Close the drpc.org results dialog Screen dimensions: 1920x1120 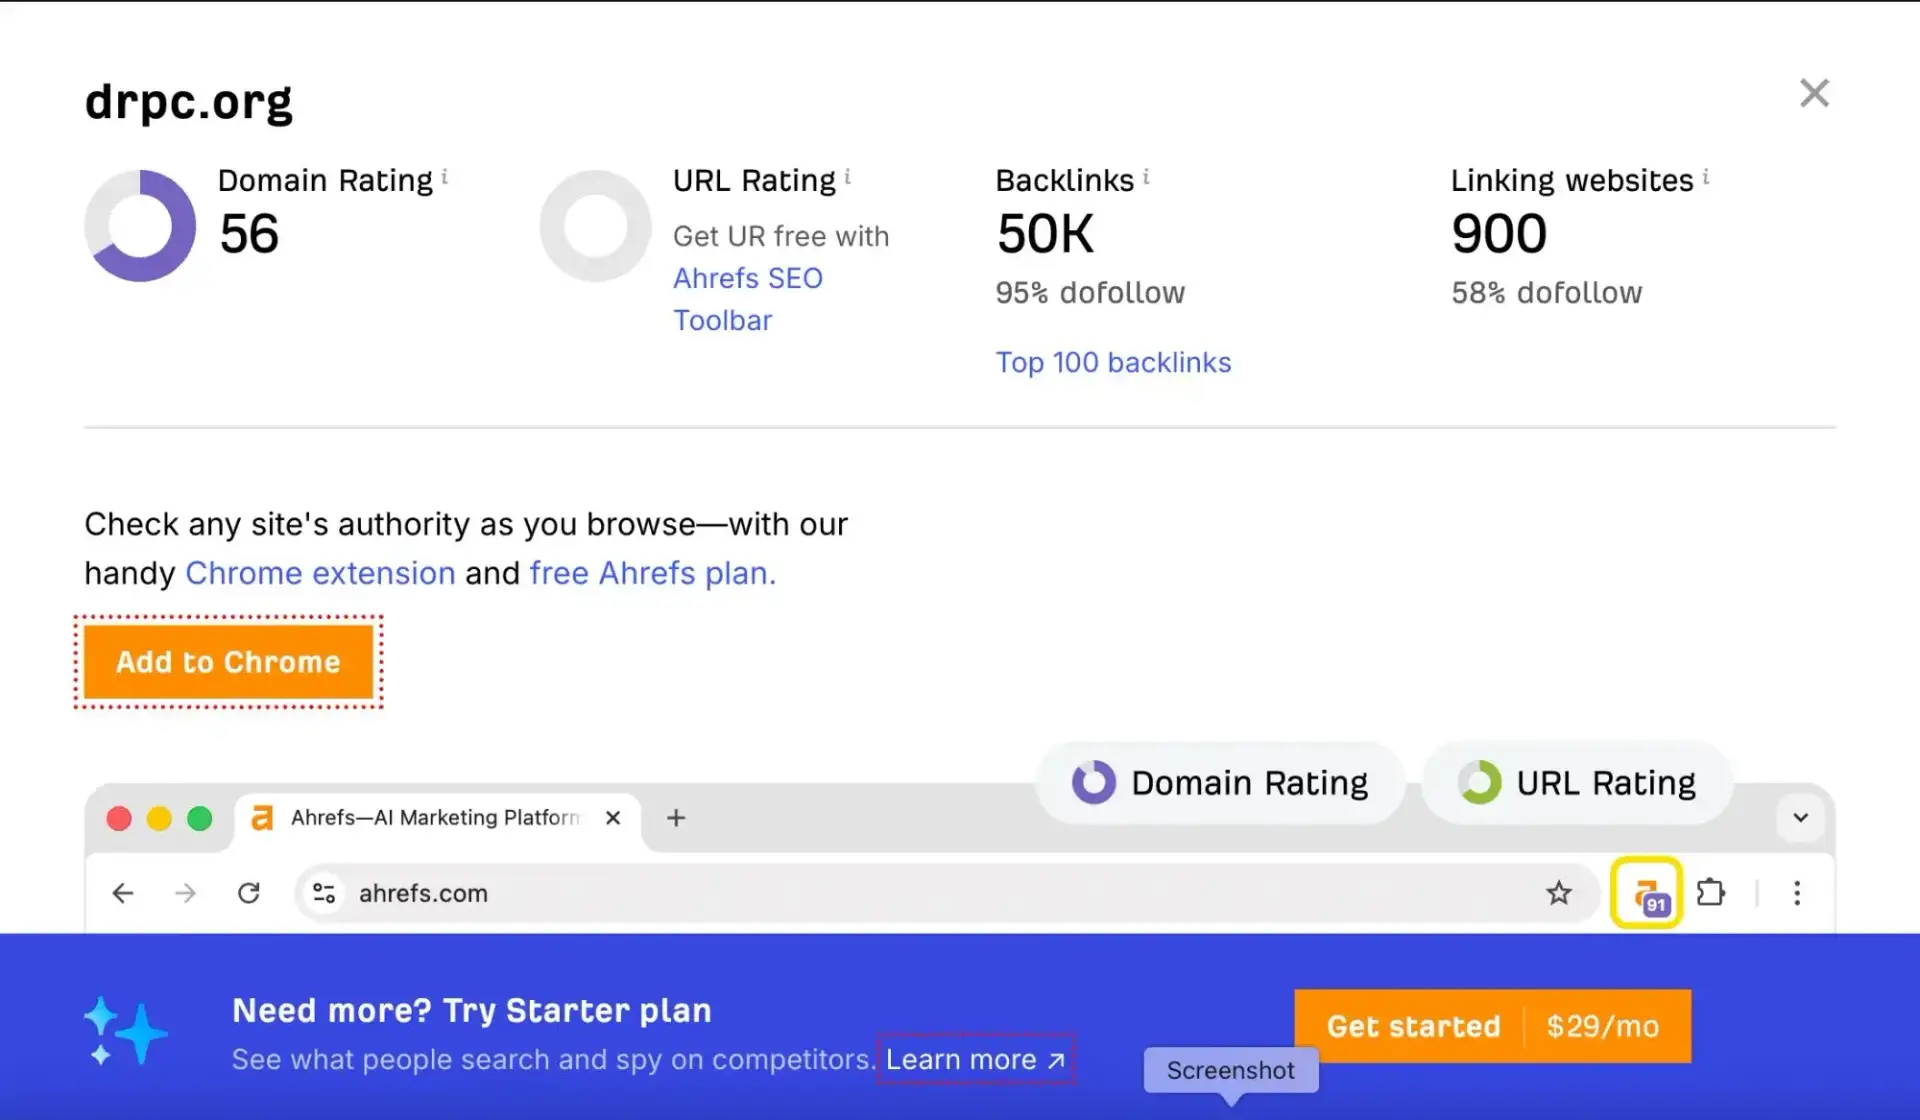pyautogui.click(x=1814, y=93)
